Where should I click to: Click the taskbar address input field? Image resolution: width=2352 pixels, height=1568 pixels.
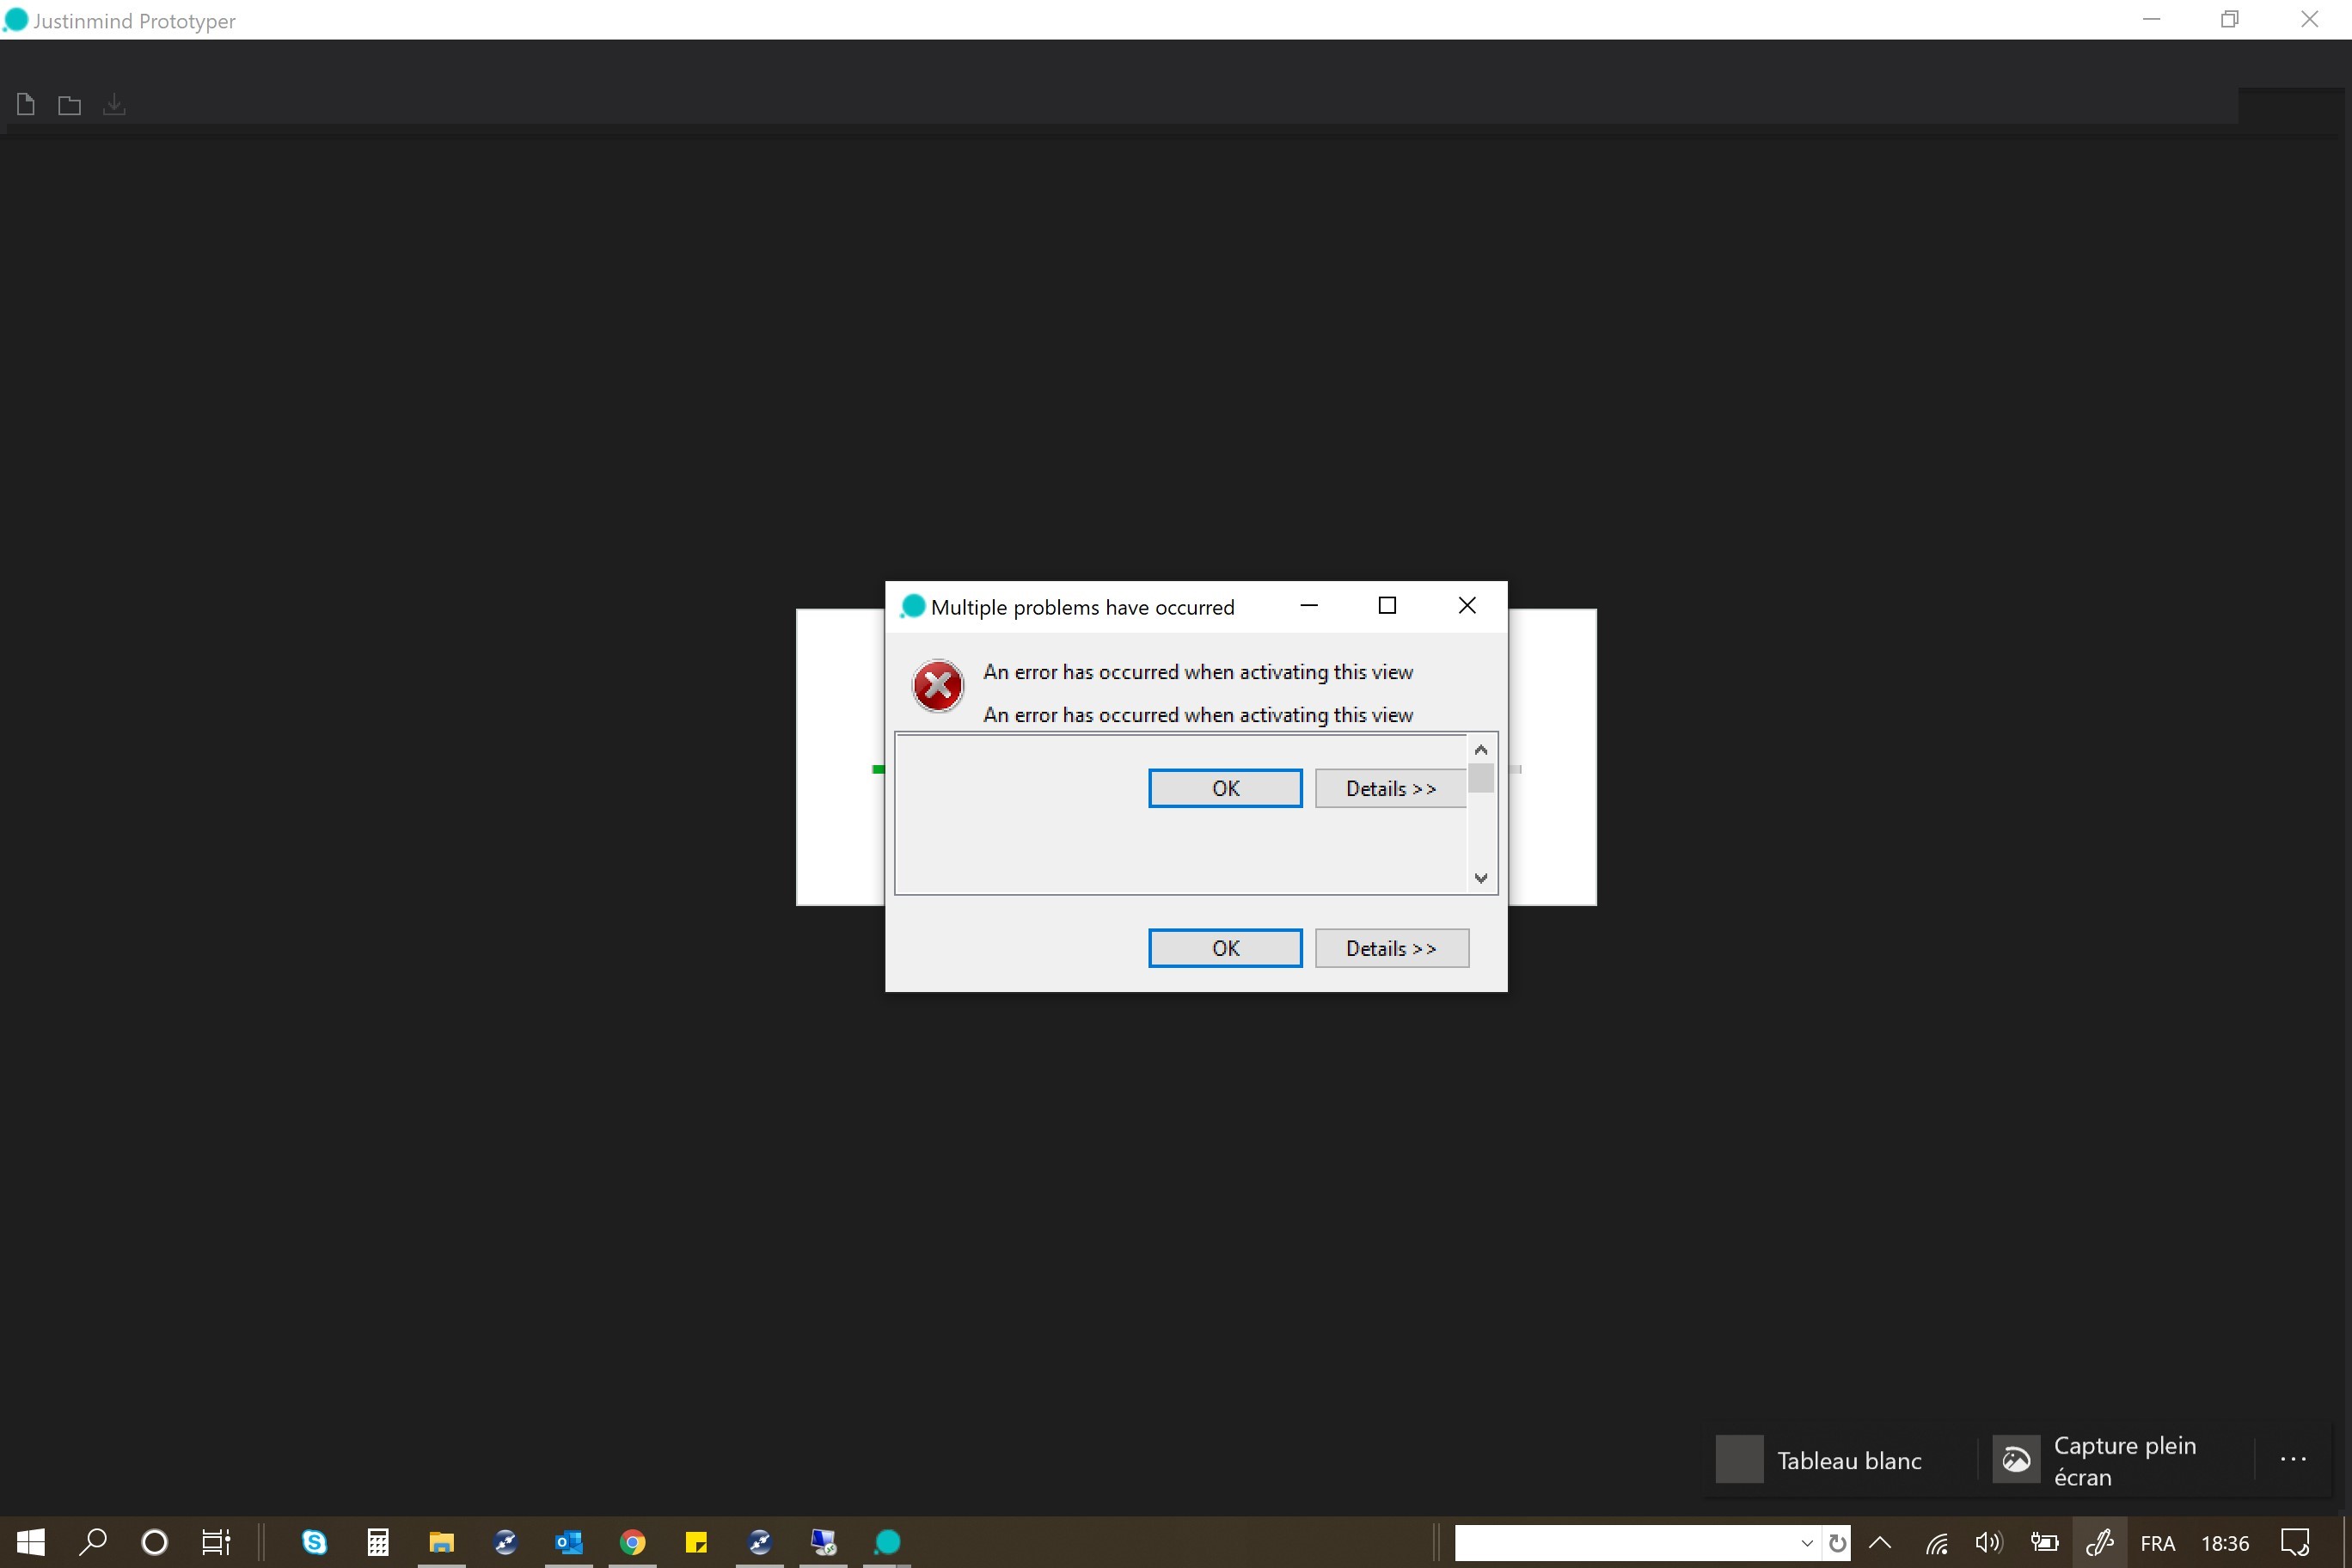point(1620,1542)
